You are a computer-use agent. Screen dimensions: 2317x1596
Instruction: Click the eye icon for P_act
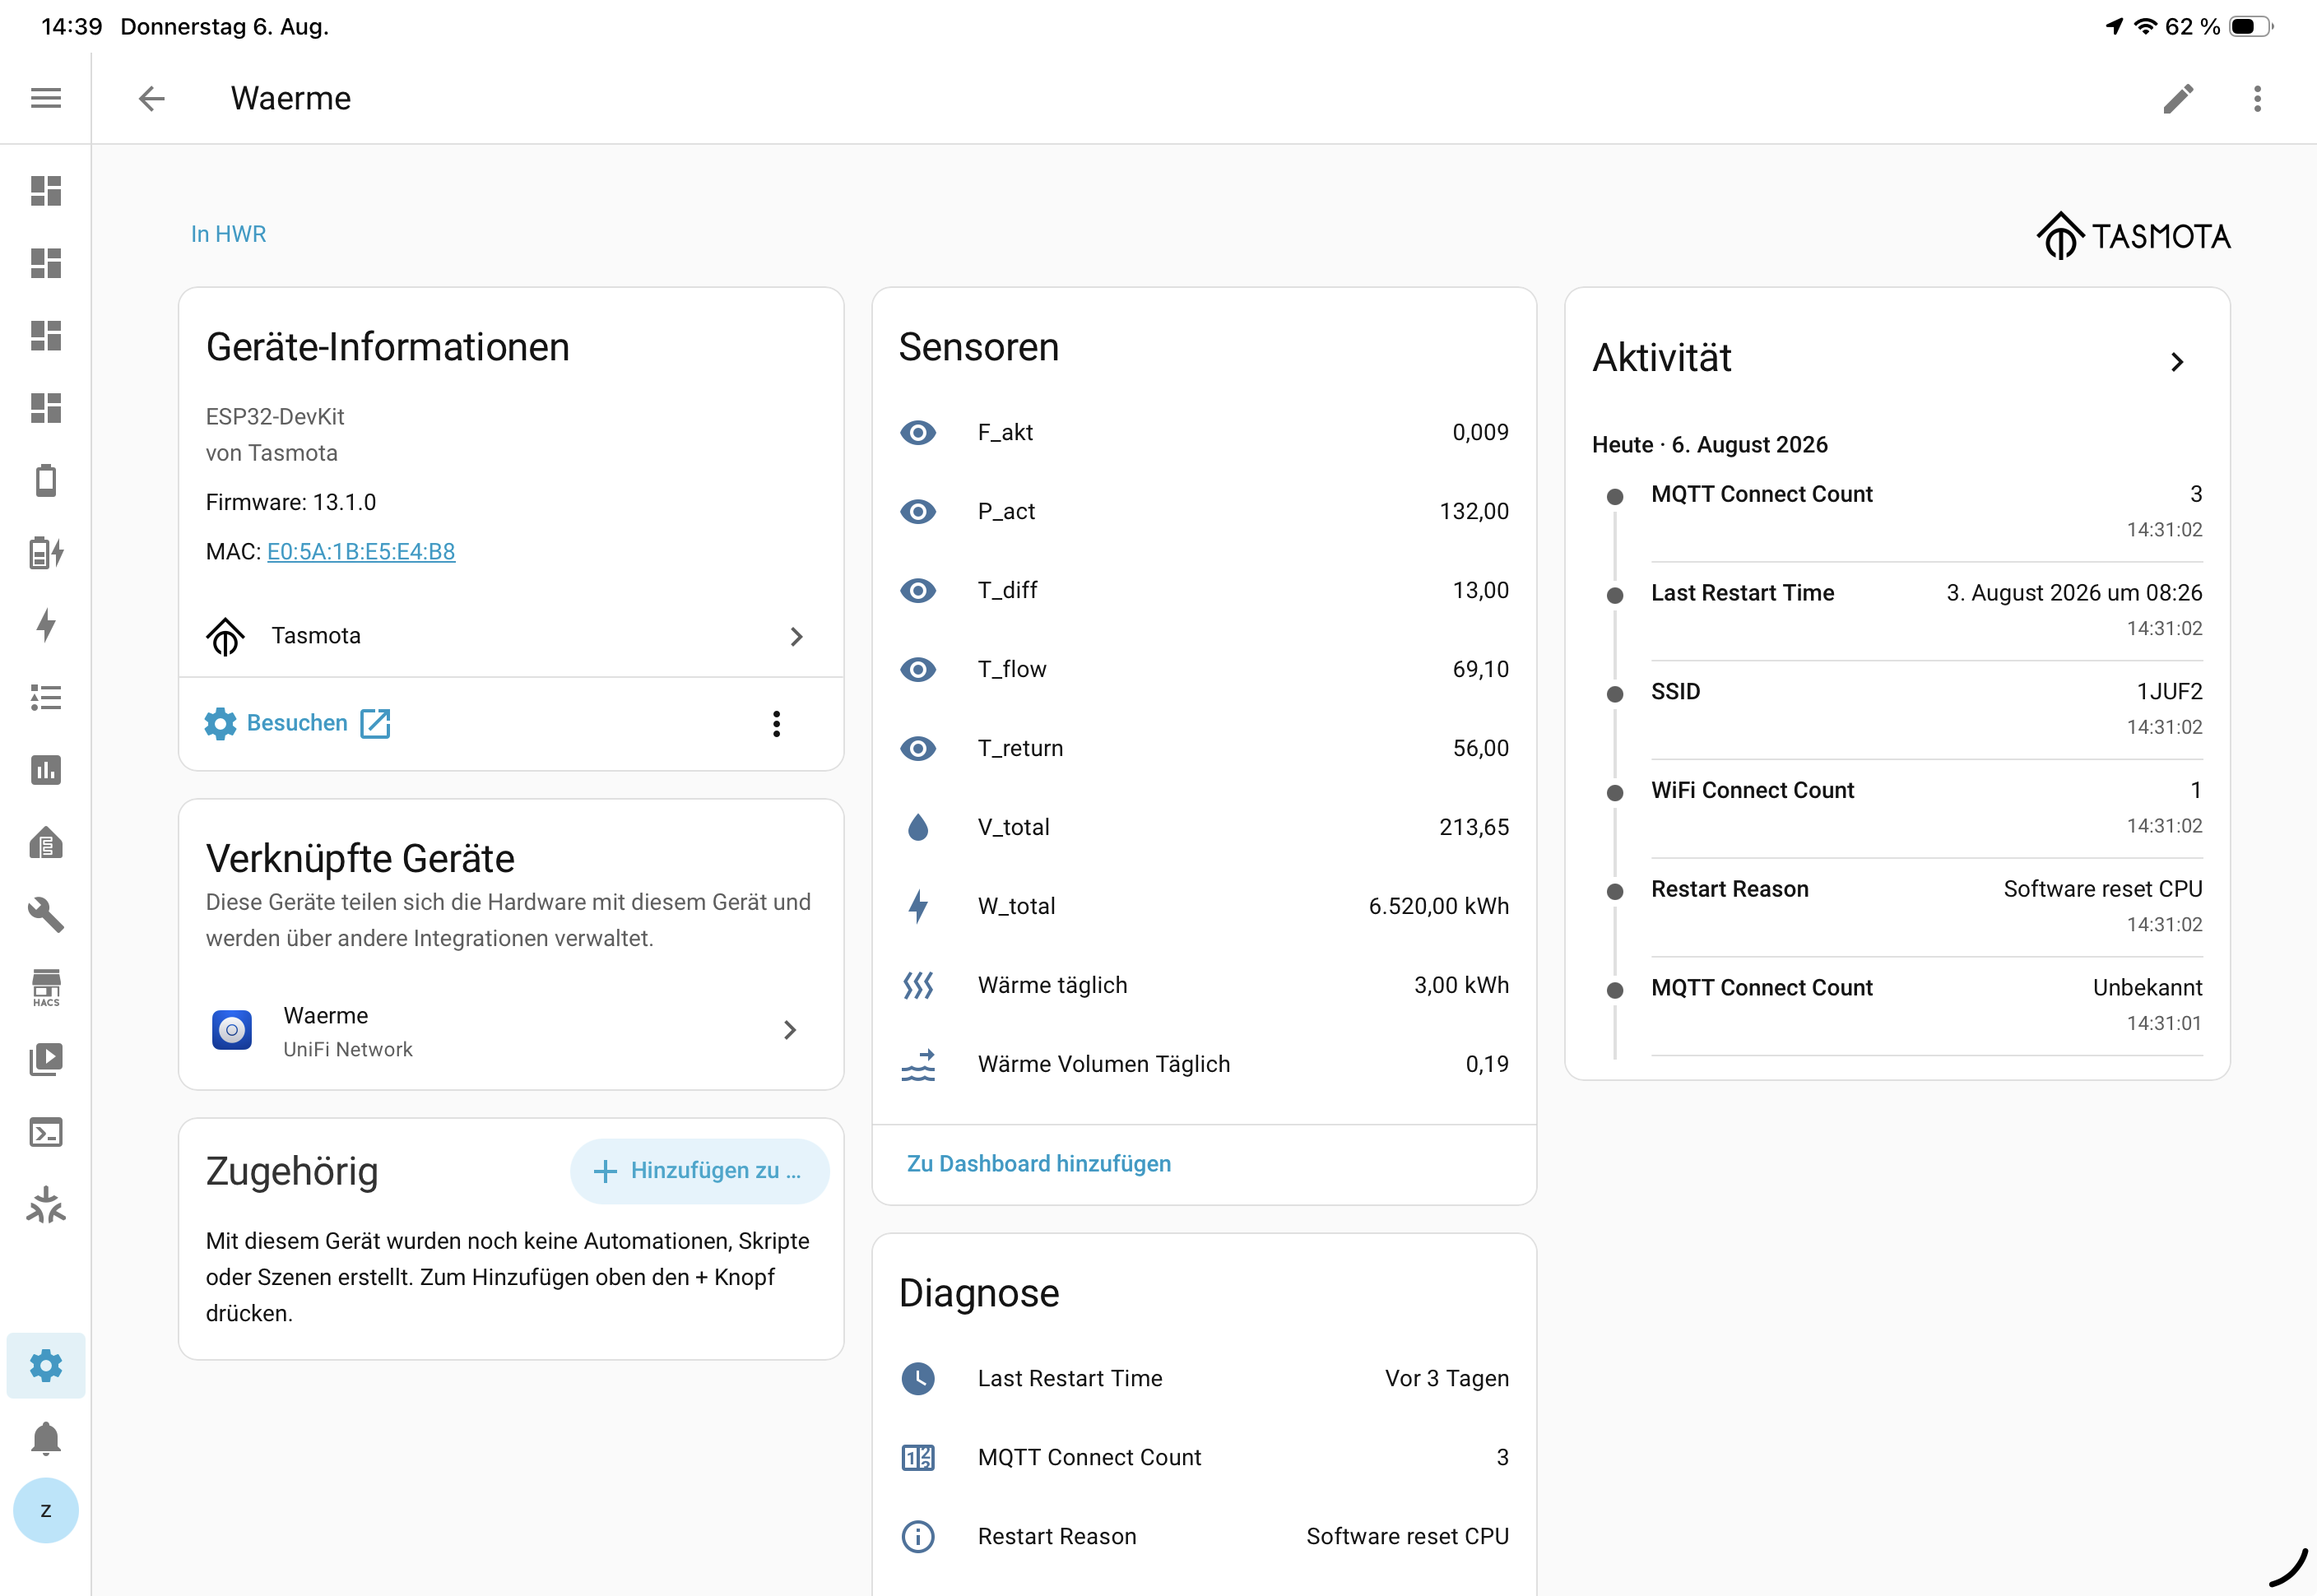pyautogui.click(x=917, y=511)
